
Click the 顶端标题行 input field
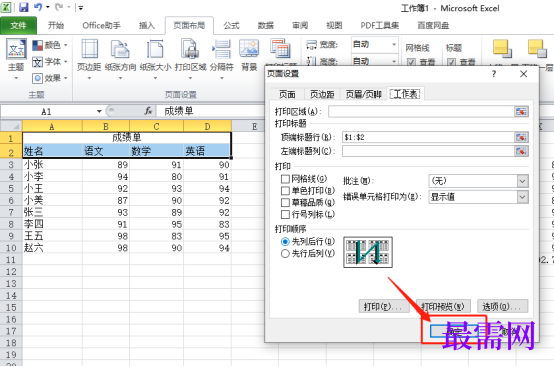(428, 137)
